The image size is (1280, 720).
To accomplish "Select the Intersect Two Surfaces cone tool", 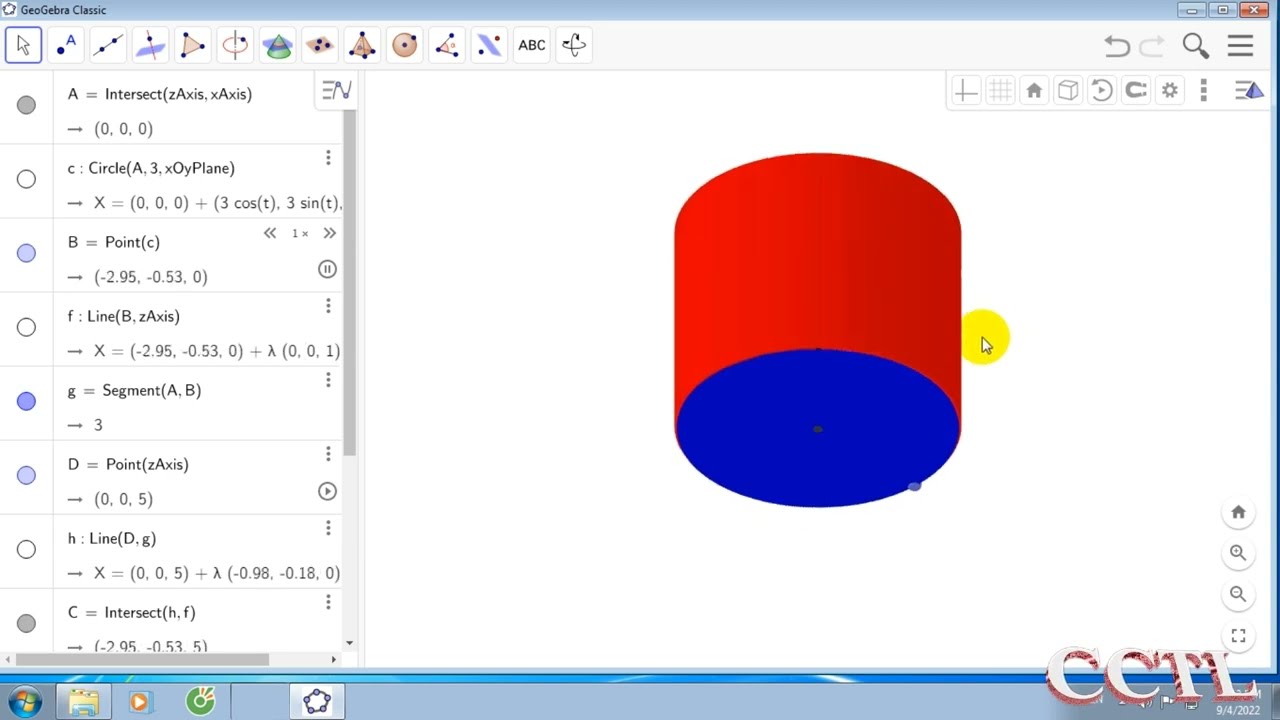I will 278,45.
